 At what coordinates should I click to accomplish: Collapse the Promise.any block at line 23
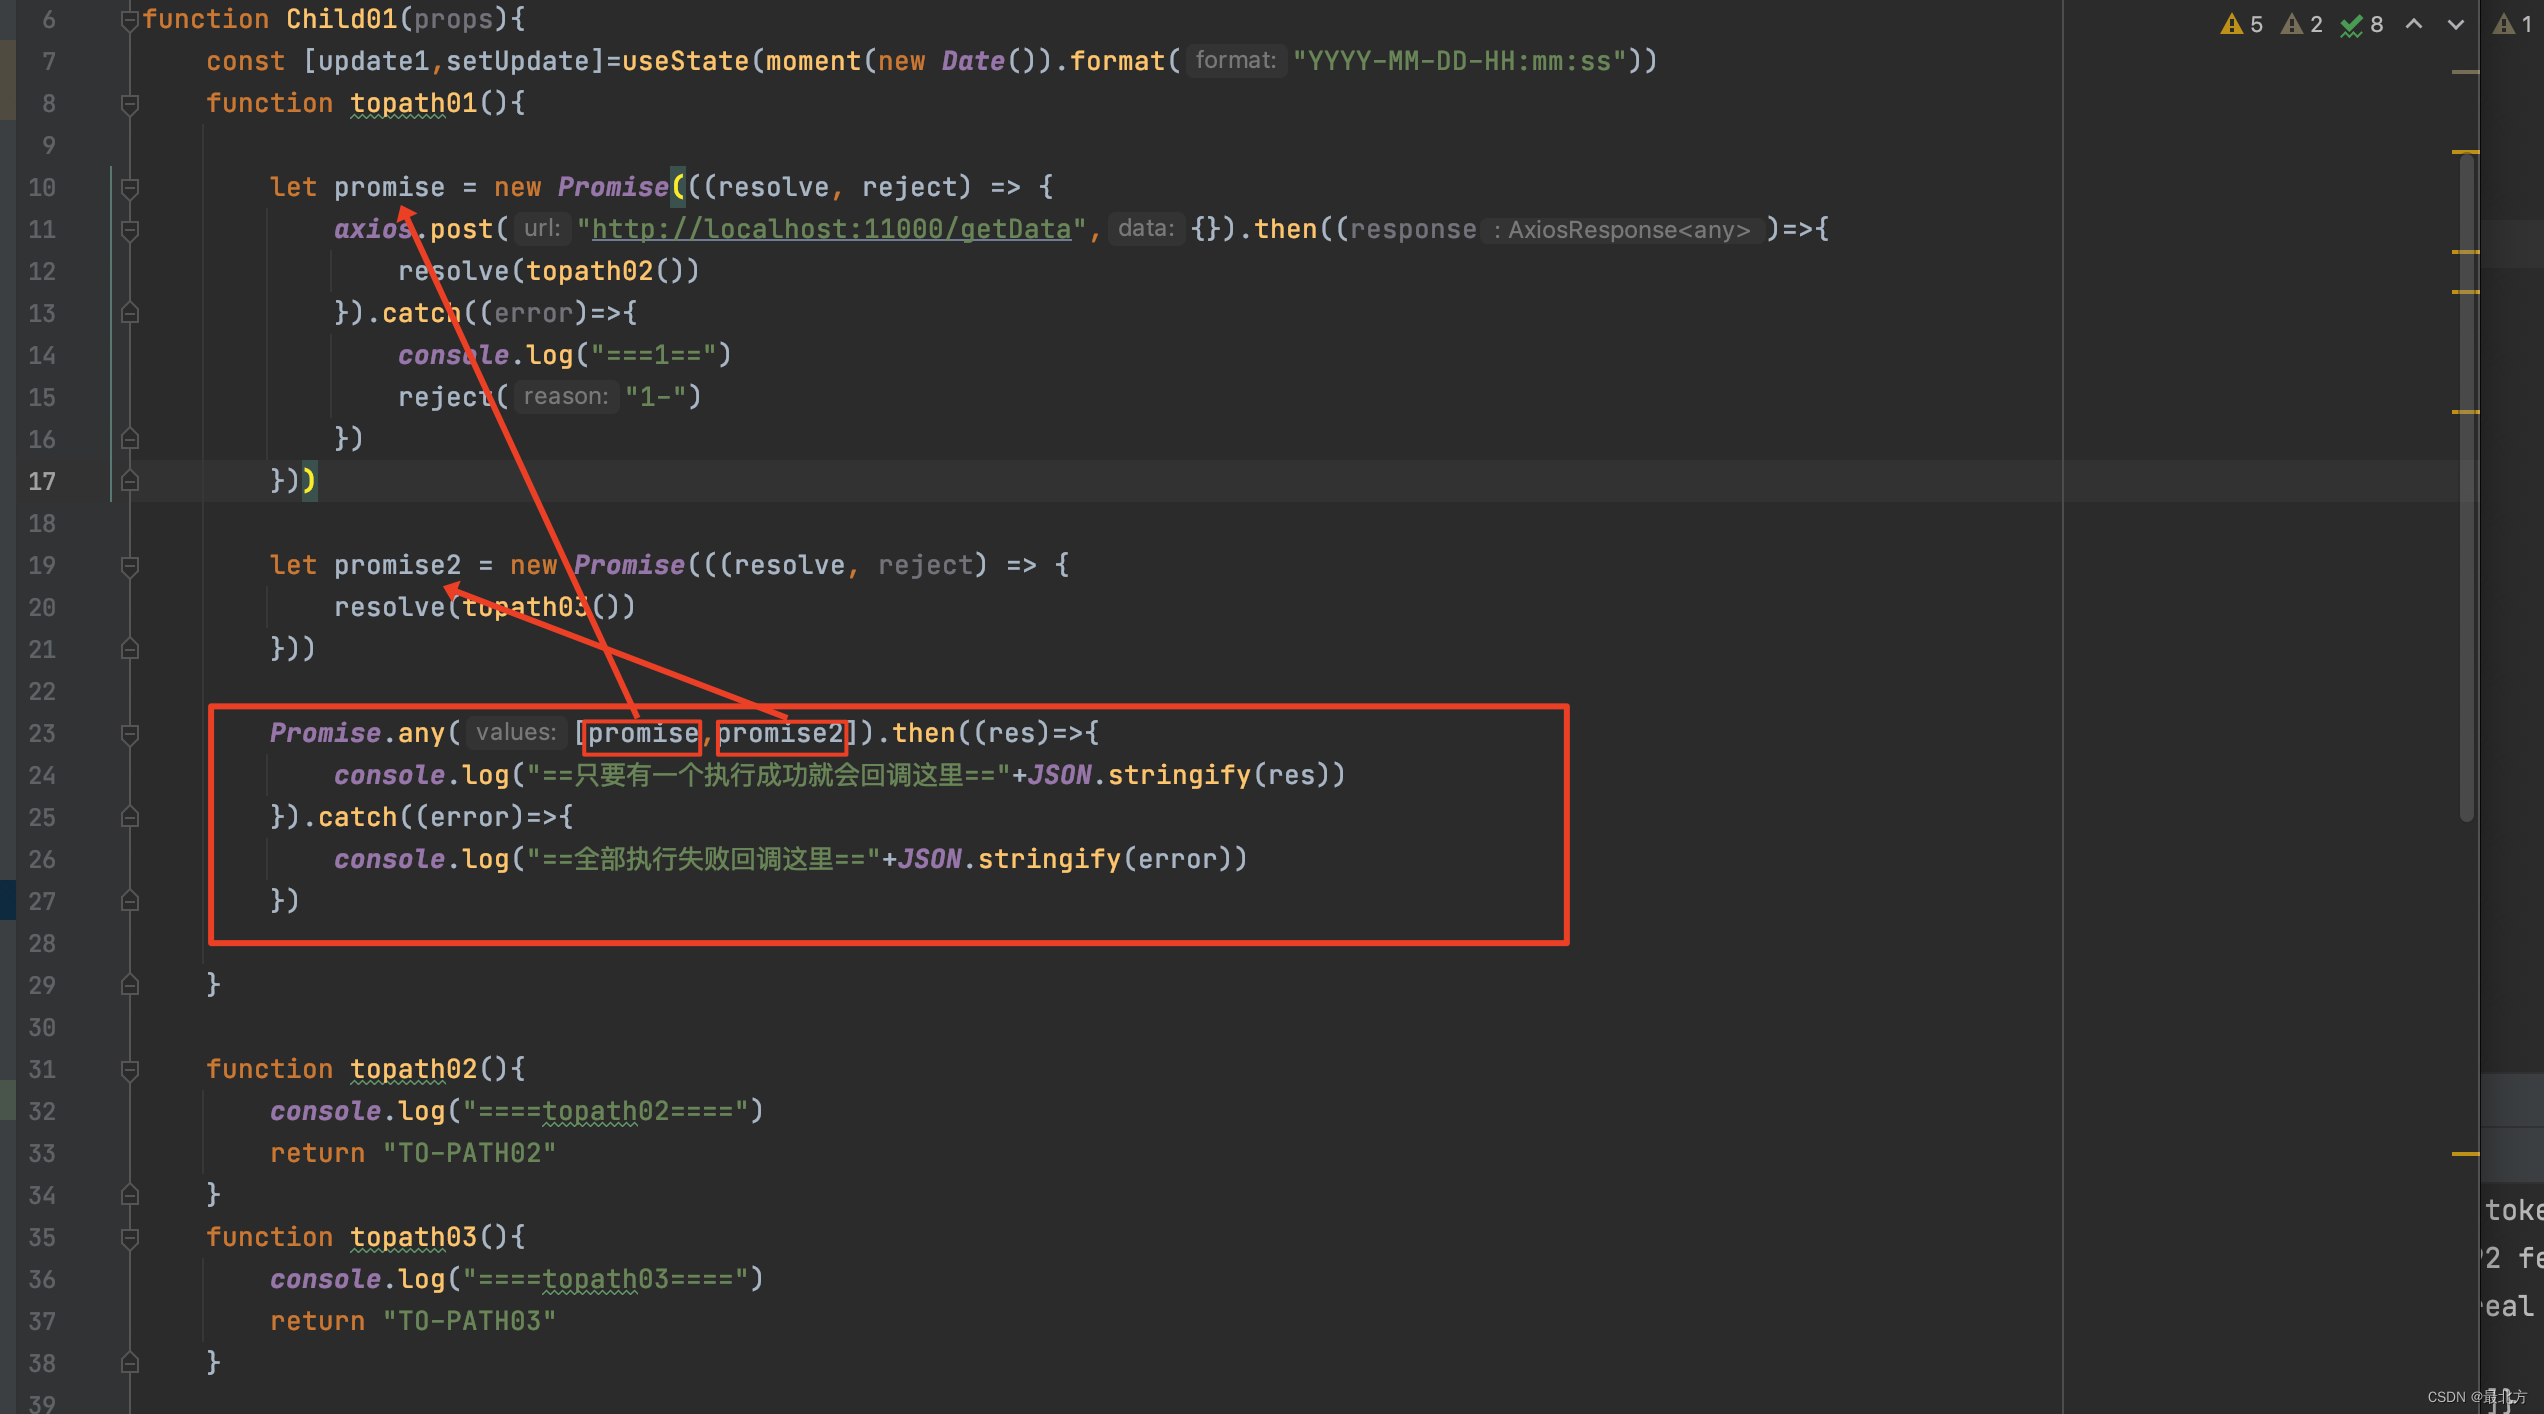click(x=129, y=734)
